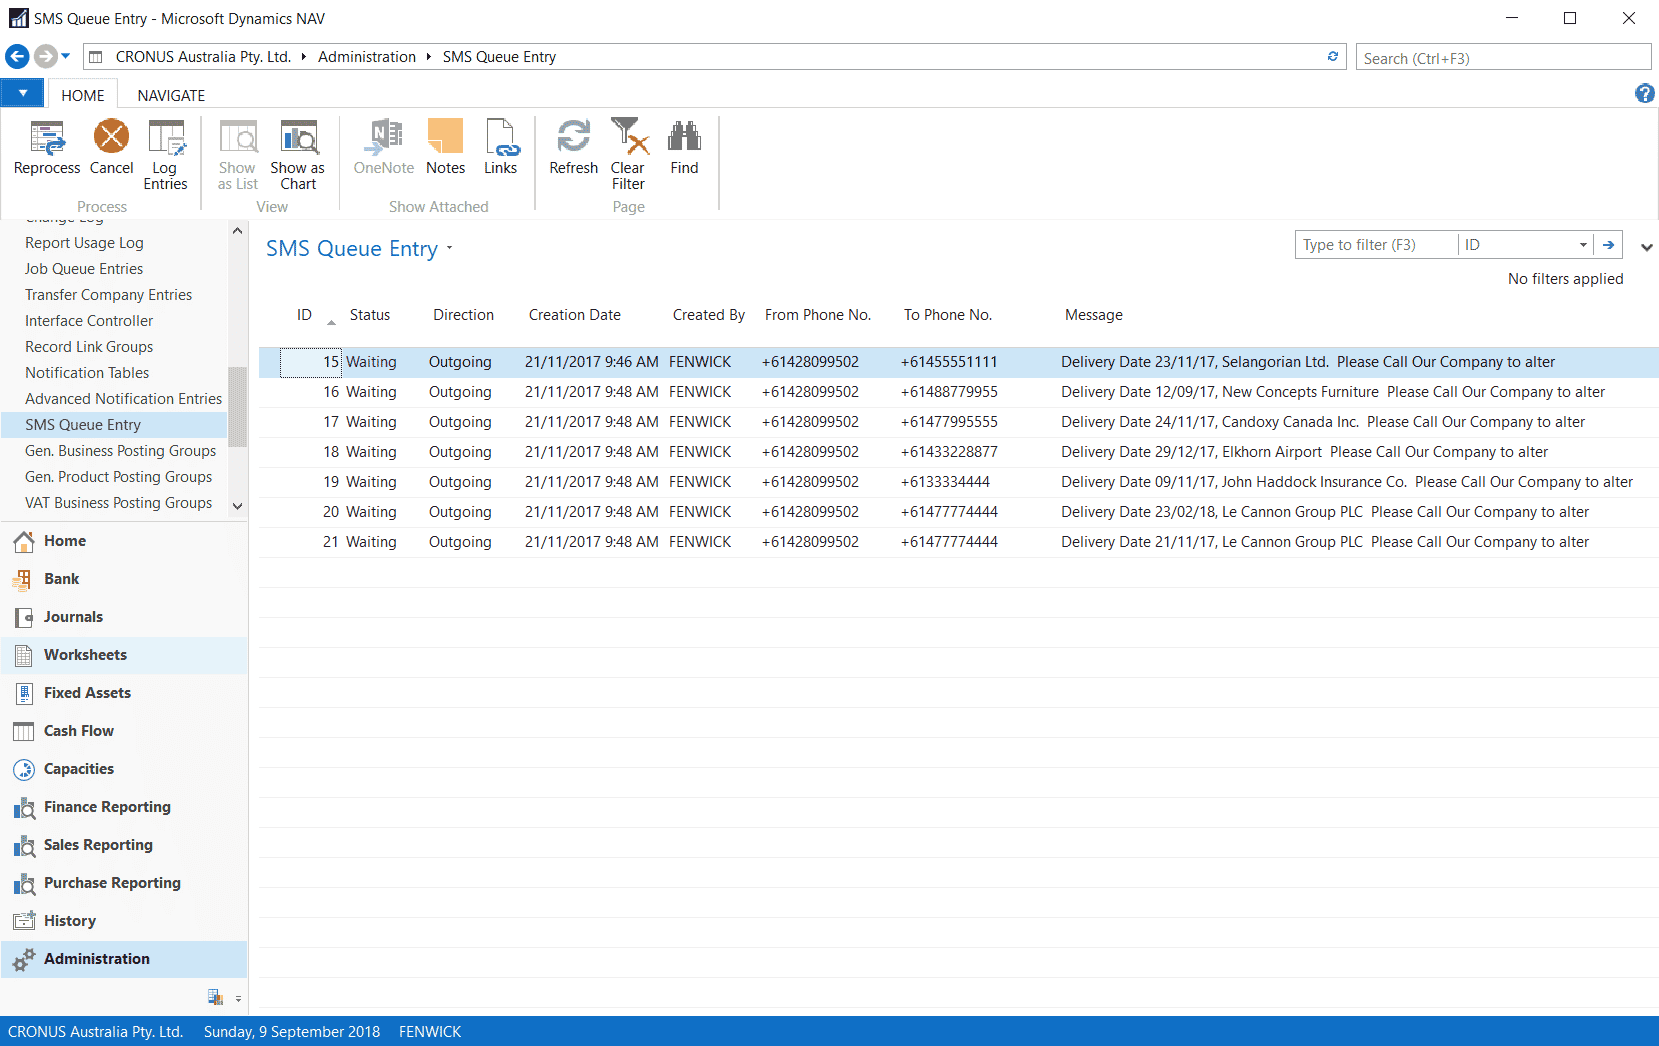Click the OneNote ribbon icon

[384, 148]
